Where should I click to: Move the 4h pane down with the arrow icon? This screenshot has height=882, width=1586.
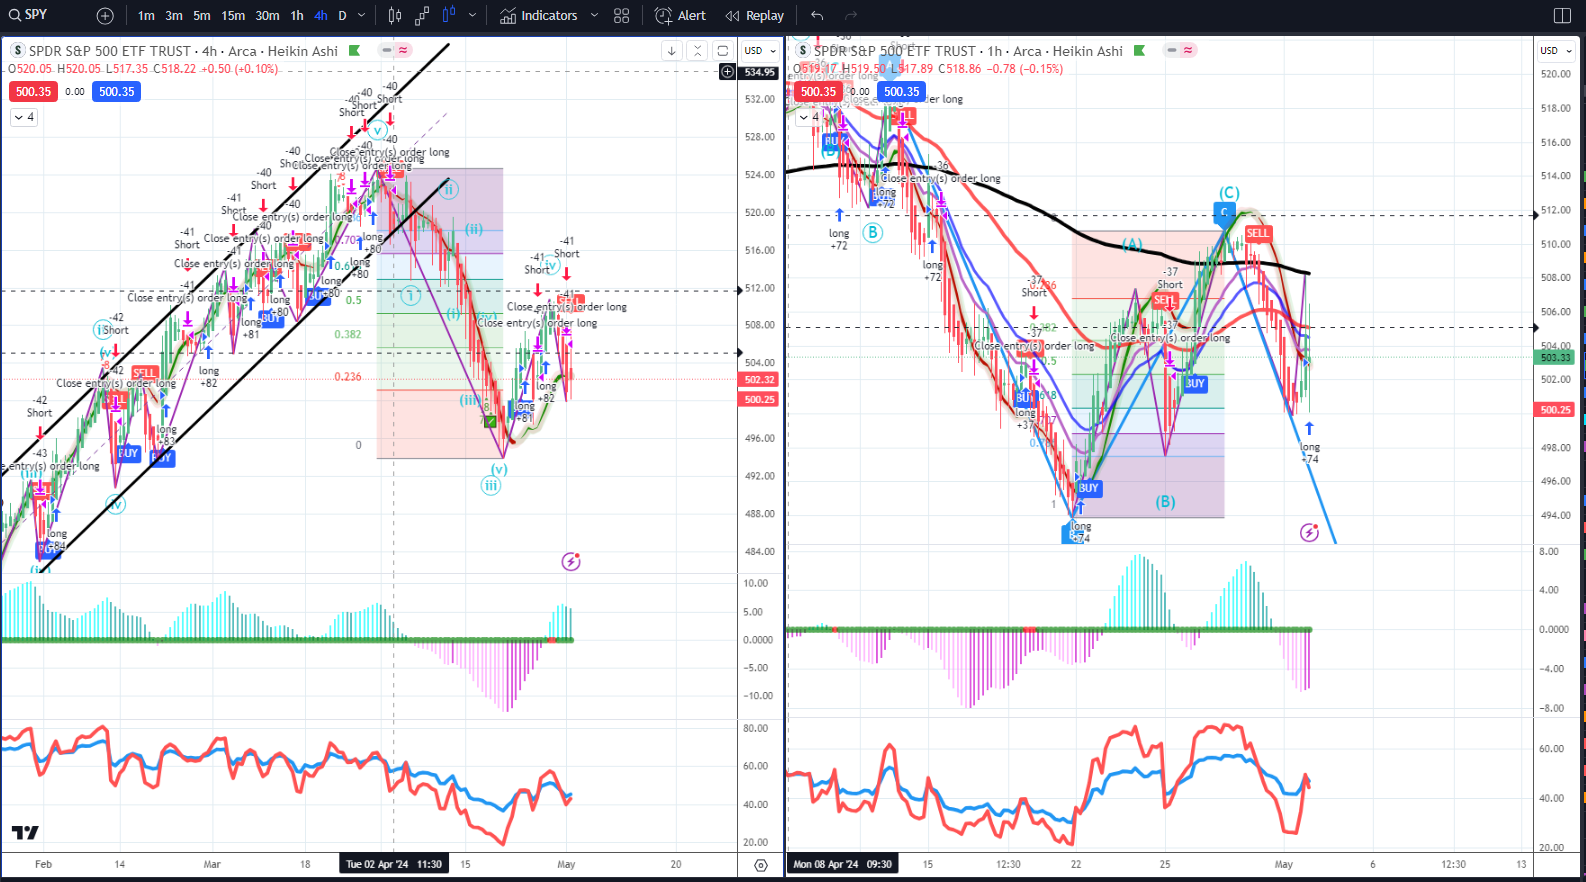pos(672,51)
